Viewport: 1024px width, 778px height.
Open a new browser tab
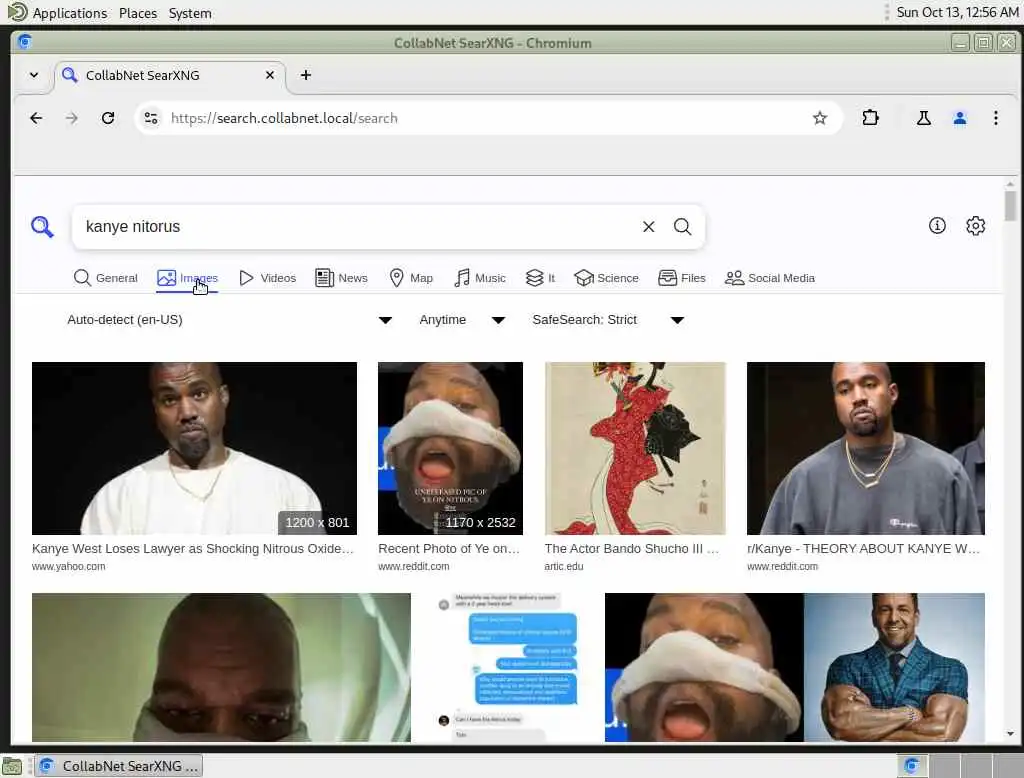click(306, 75)
